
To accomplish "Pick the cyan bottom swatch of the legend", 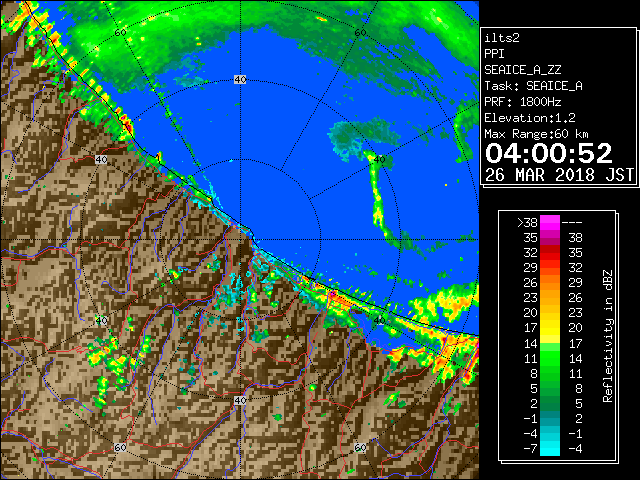I will pyautogui.click(x=550, y=449).
